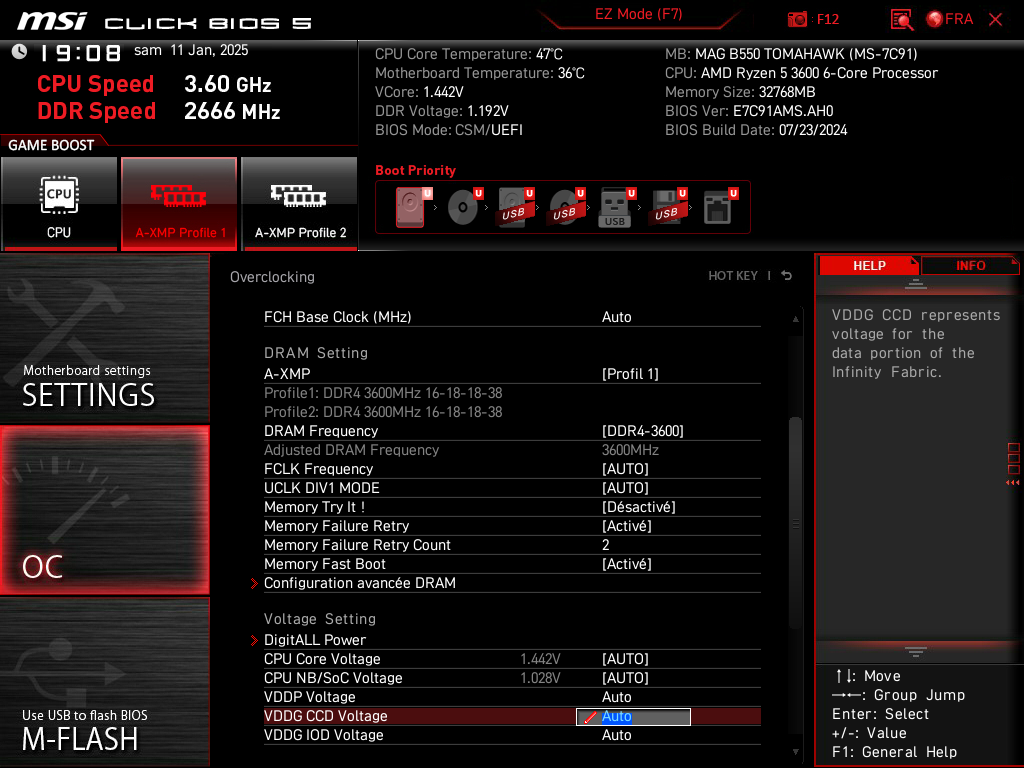Open CPU NB/SoC Voltage [AUTO] dropdown
This screenshot has height=768, width=1024.
pos(625,678)
